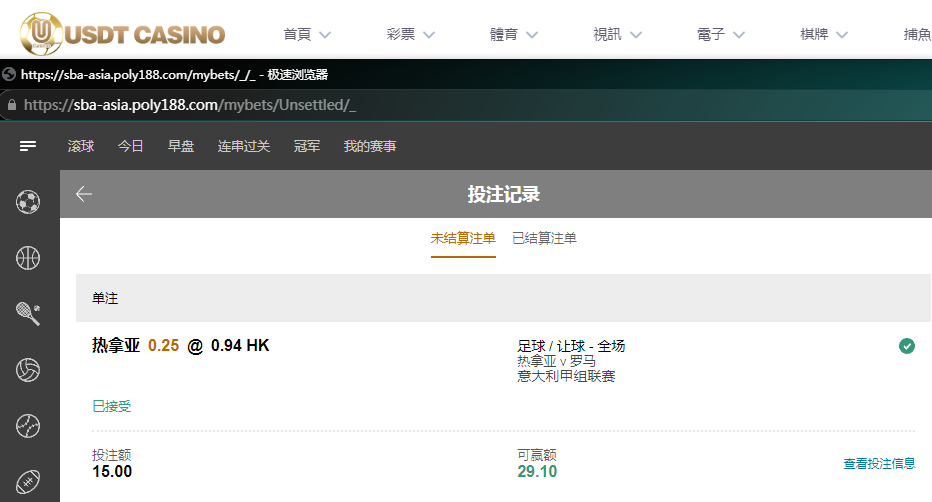Click the 热拿亚 v 罗马 match text
This screenshot has height=502, width=932.
pos(556,361)
